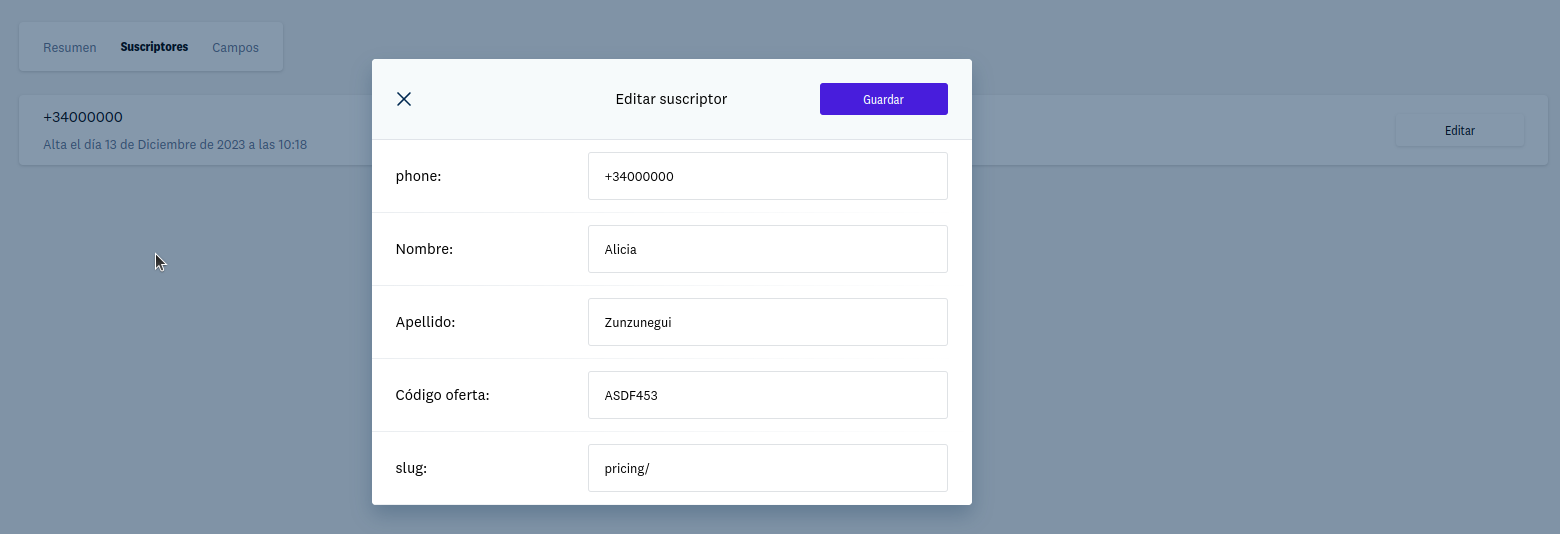Save changes with the Guardar button
Image resolution: width=1560 pixels, height=534 pixels.
point(884,99)
